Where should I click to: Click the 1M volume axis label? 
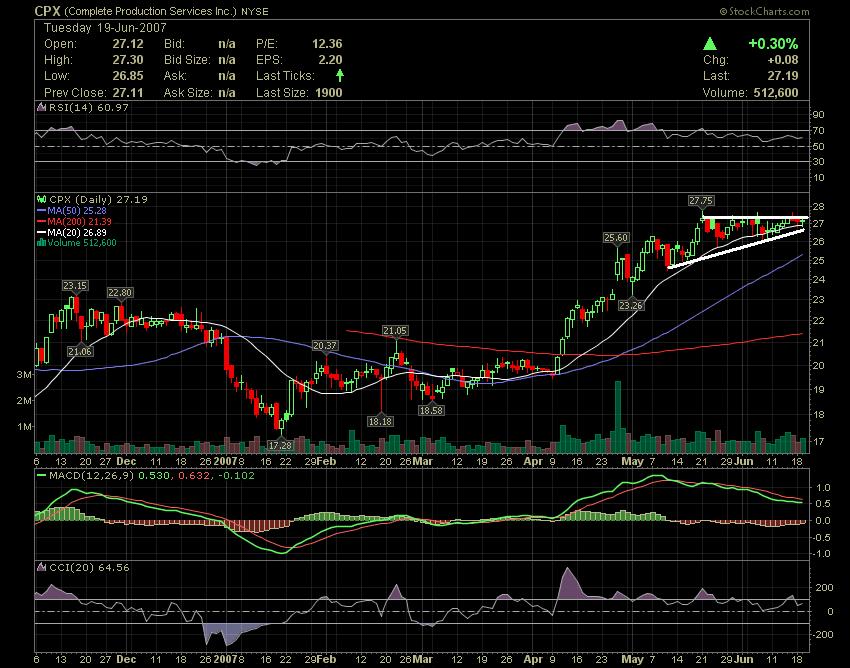tap(24, 426)
